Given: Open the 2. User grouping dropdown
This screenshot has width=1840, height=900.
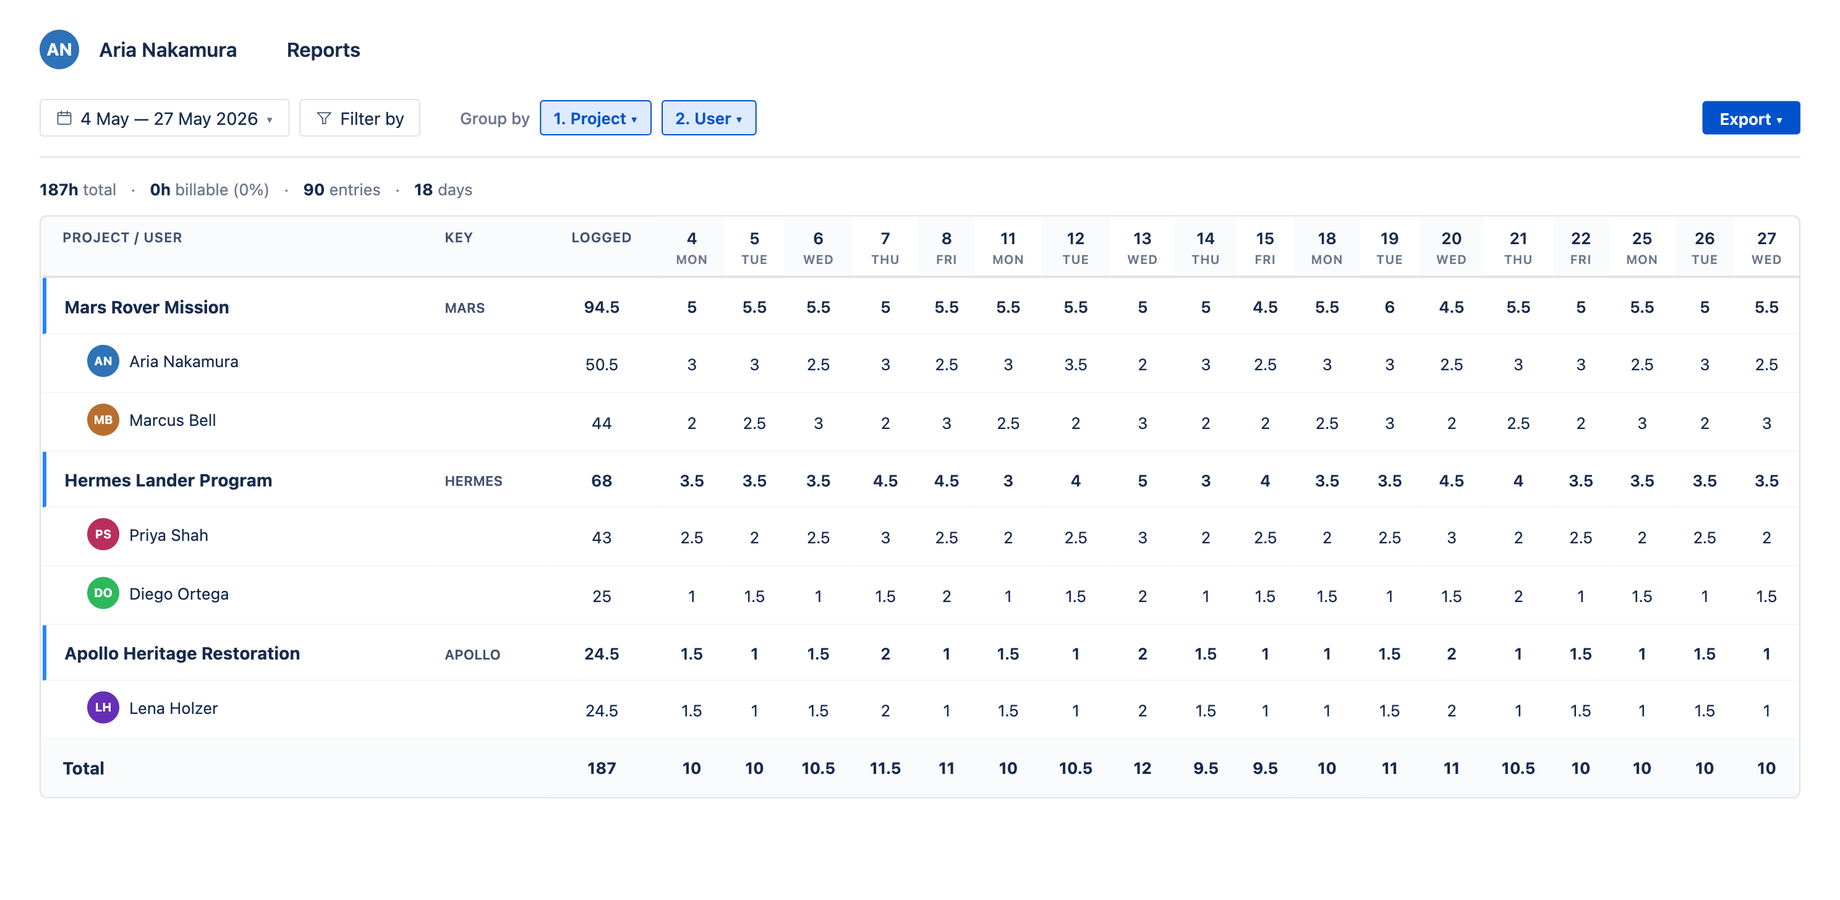Looking at the screenshot, I should coord(708,118).
